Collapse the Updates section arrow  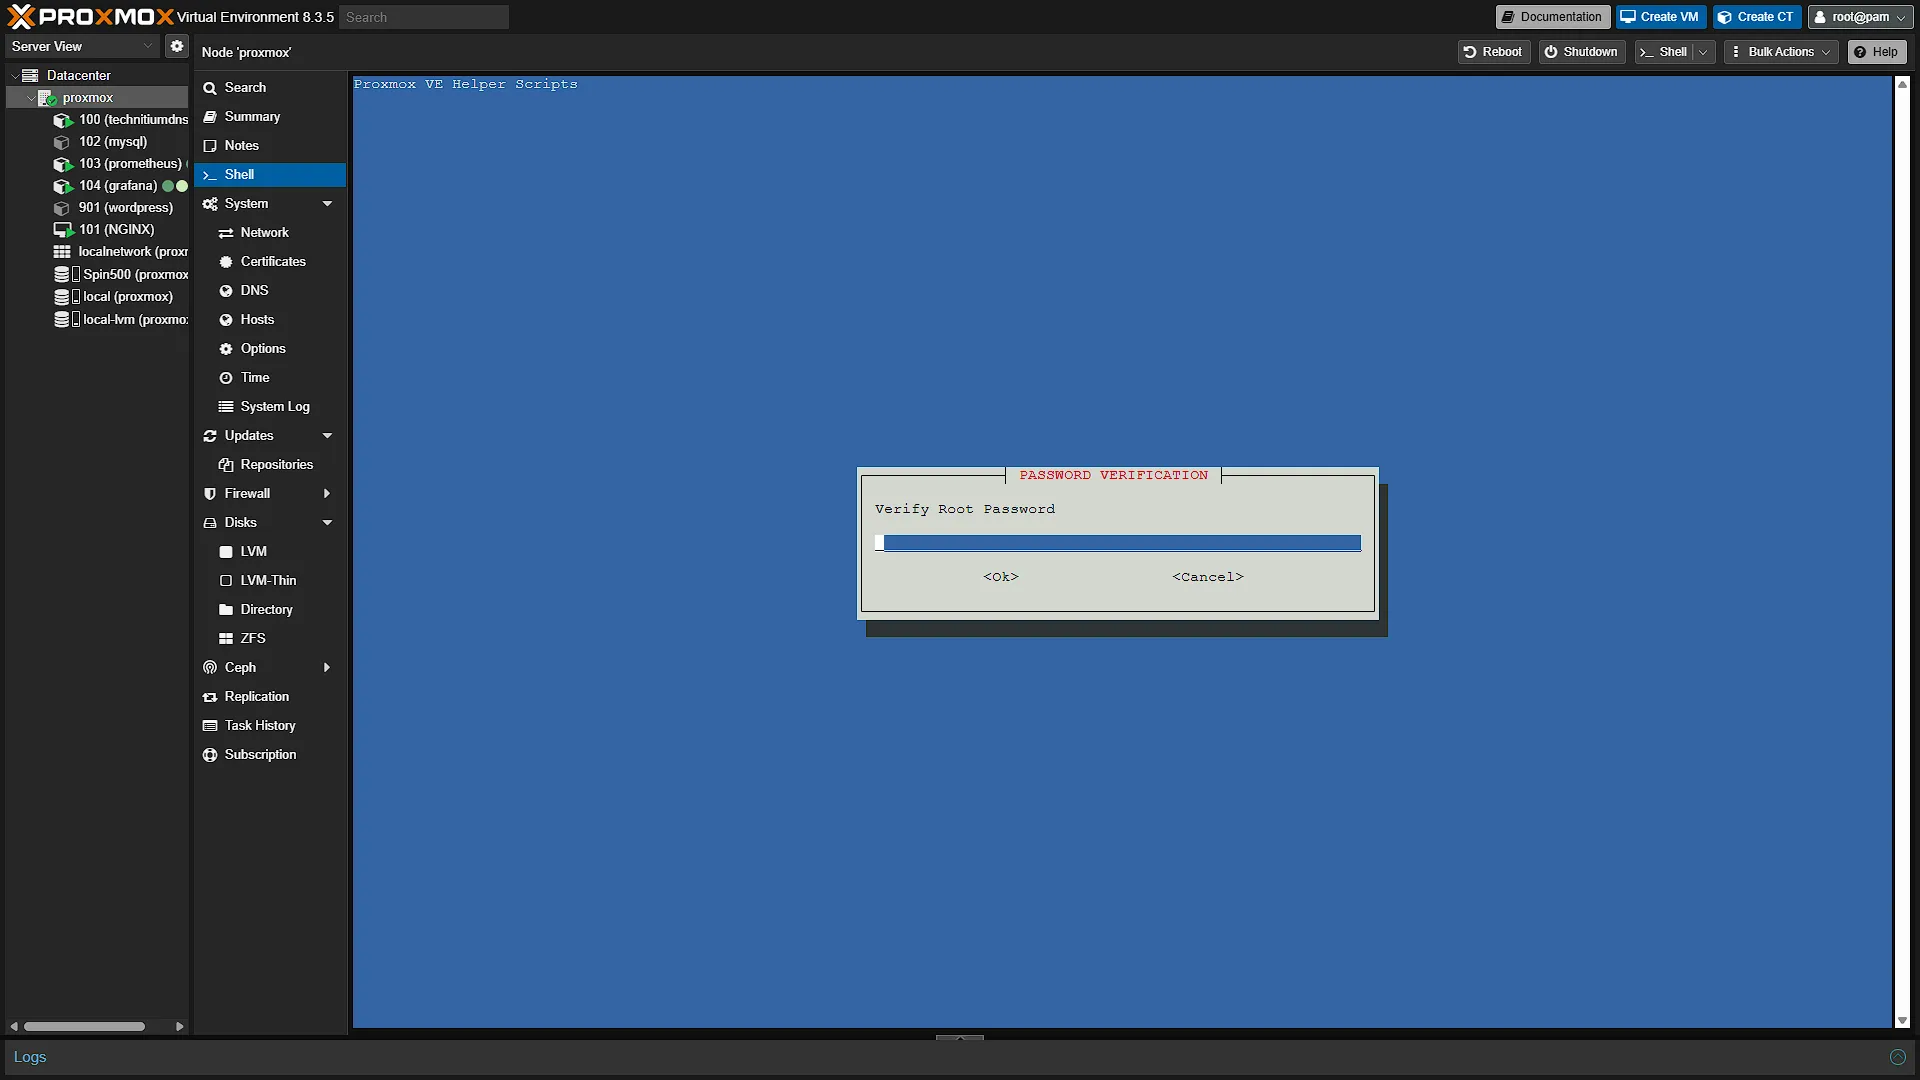(327, 436)
